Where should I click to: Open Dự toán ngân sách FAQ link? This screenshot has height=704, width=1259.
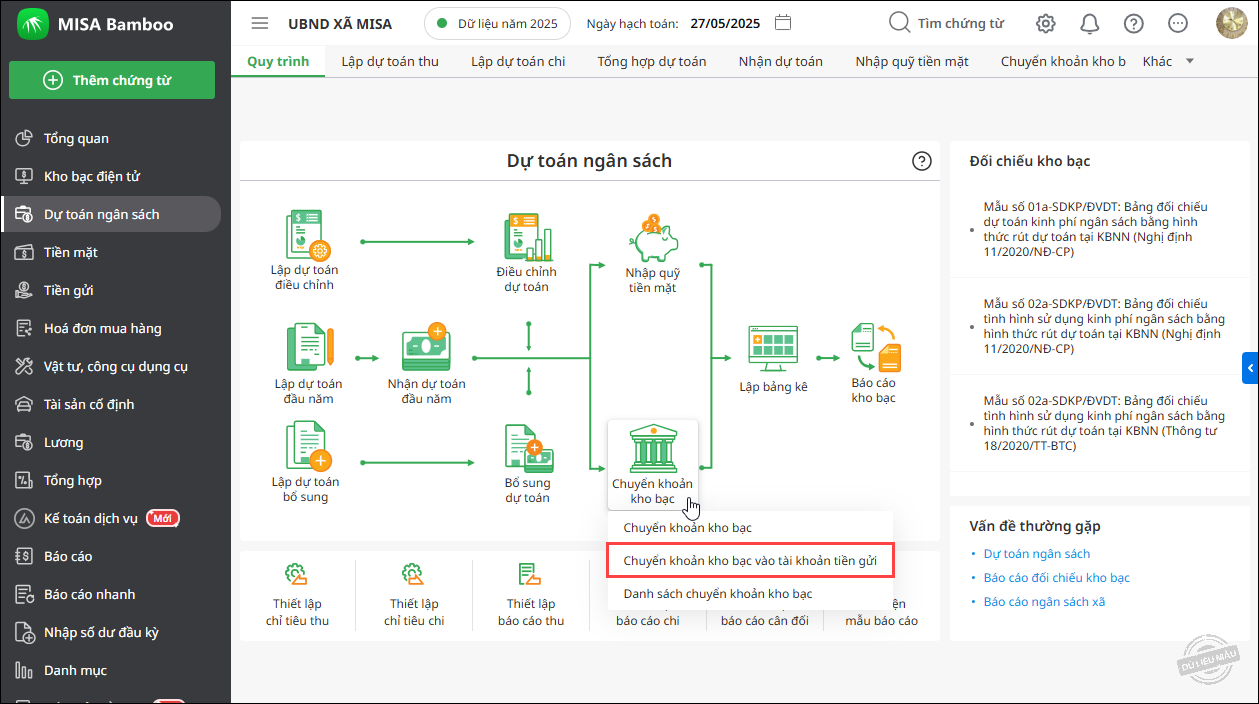pyautogui.click(x=1037, y=554)
